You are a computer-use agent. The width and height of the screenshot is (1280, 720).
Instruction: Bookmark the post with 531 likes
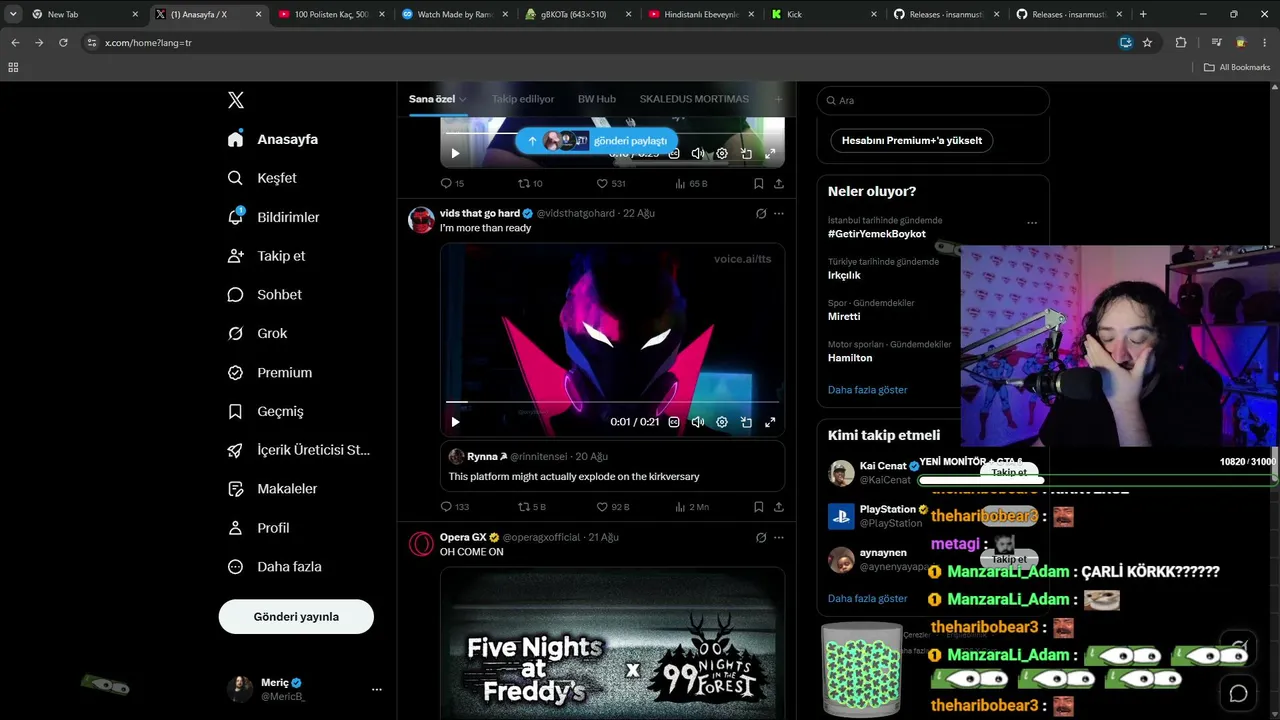(759, 184)
